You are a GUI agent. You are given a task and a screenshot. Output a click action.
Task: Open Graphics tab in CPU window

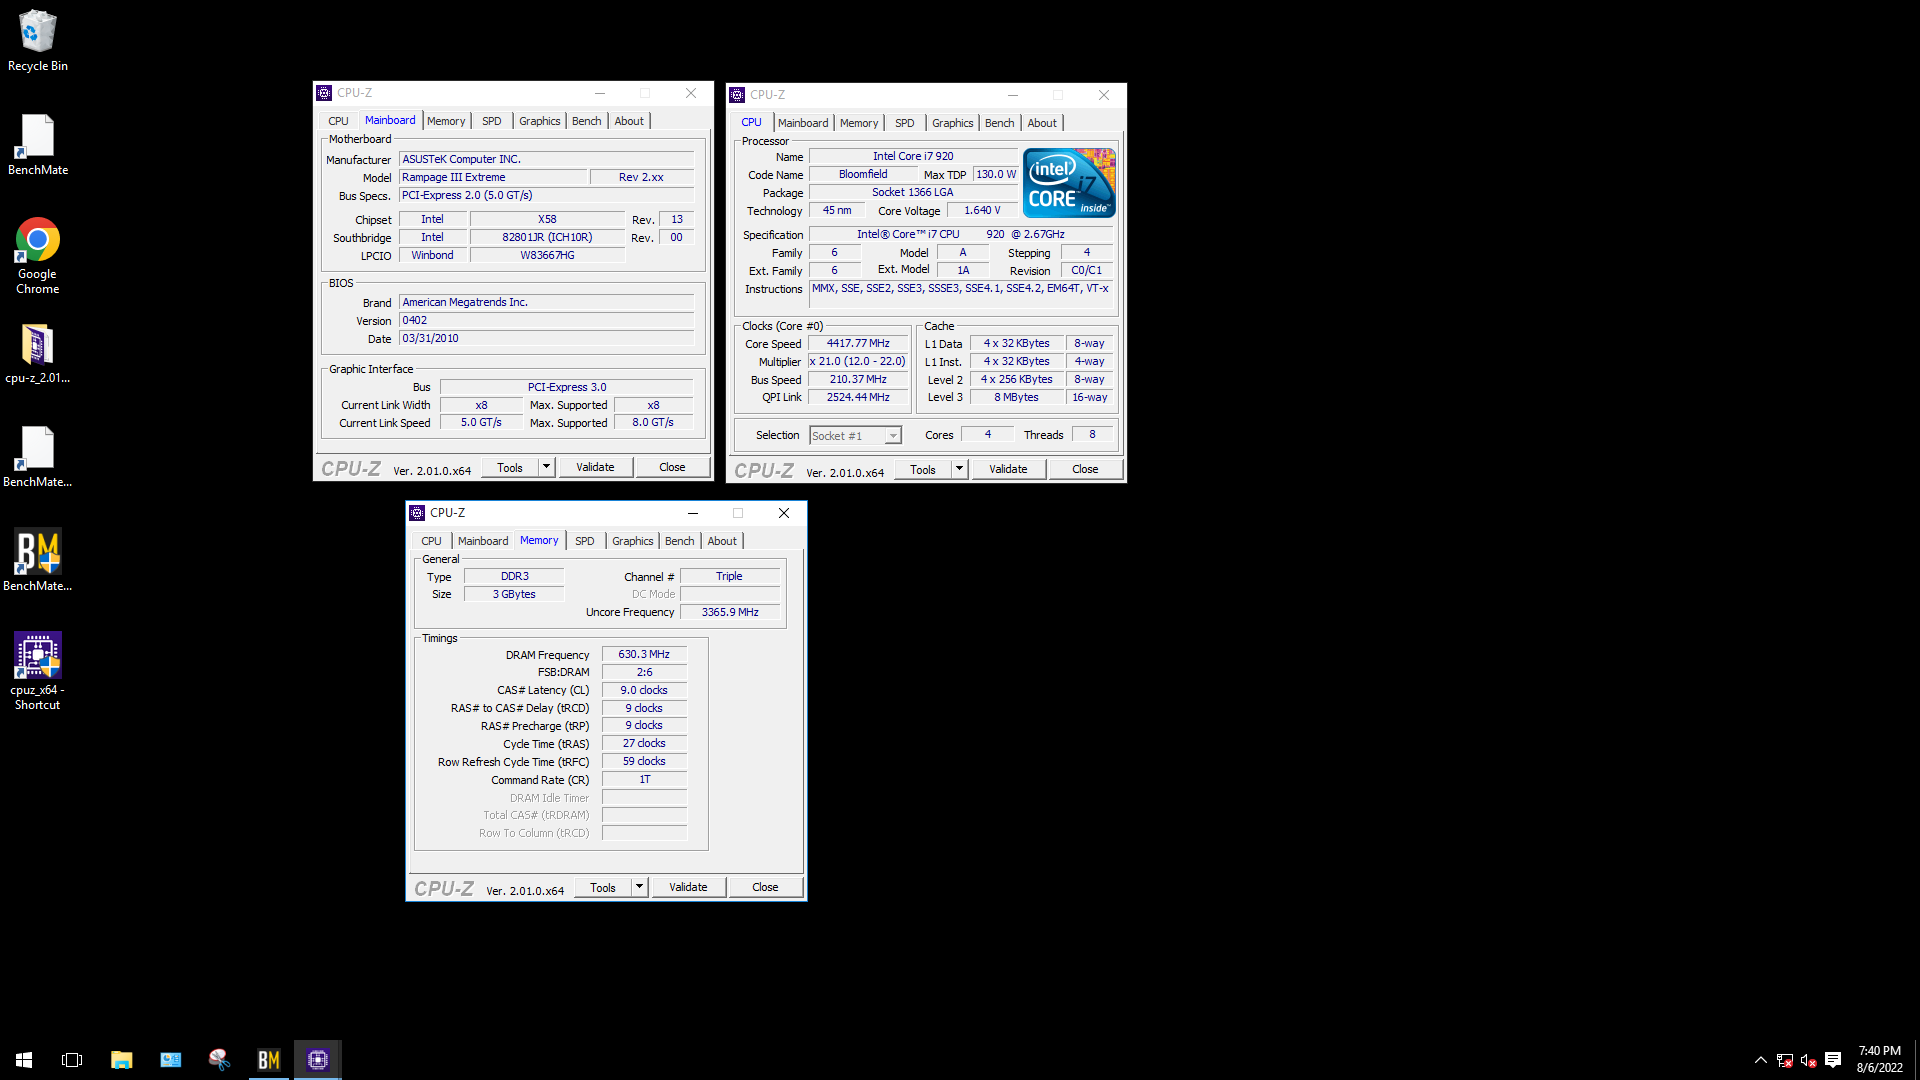(x=952, y=123)
